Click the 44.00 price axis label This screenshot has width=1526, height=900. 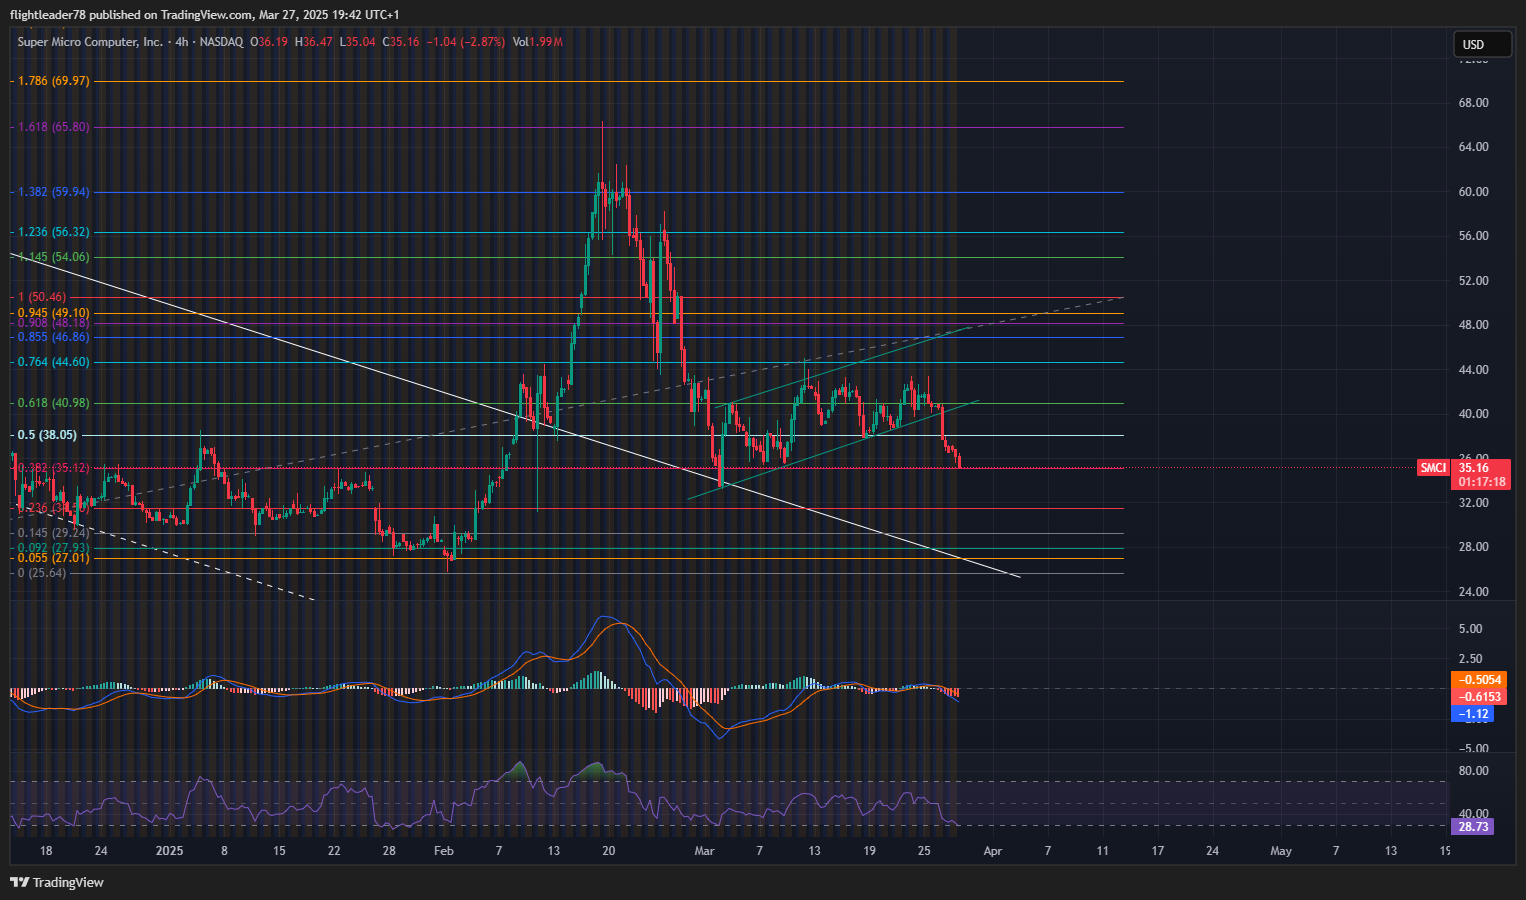tap(1474, 370)
